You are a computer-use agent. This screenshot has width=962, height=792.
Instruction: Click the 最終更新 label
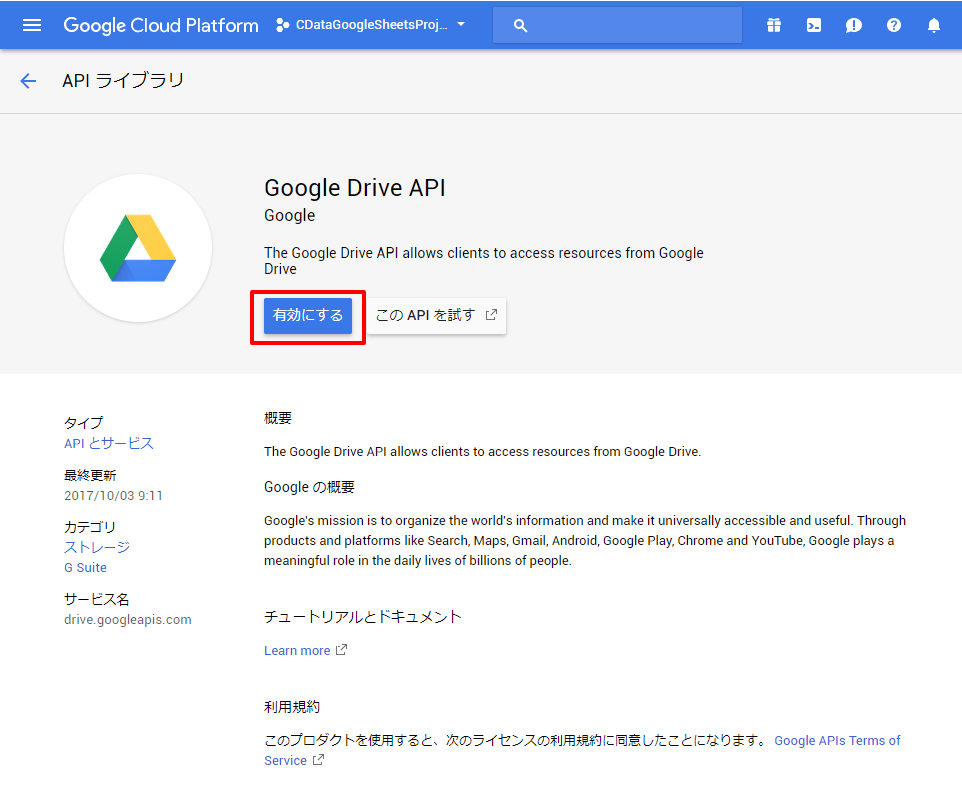click(x=90, y=475)
